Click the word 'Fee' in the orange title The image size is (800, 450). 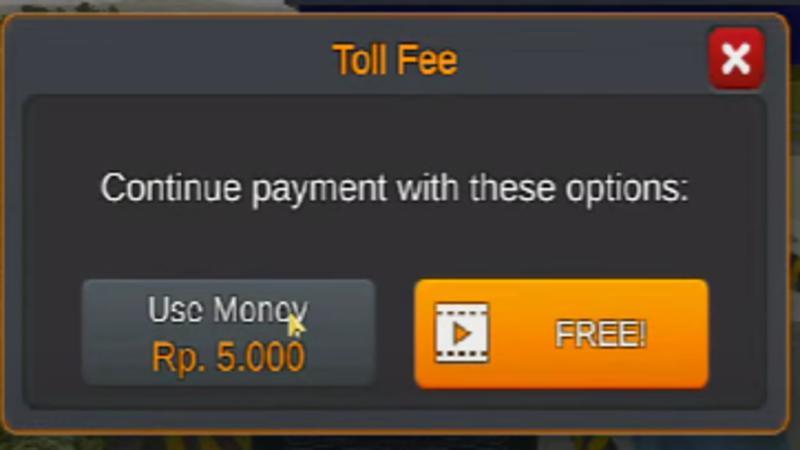[x=427, y=60]
